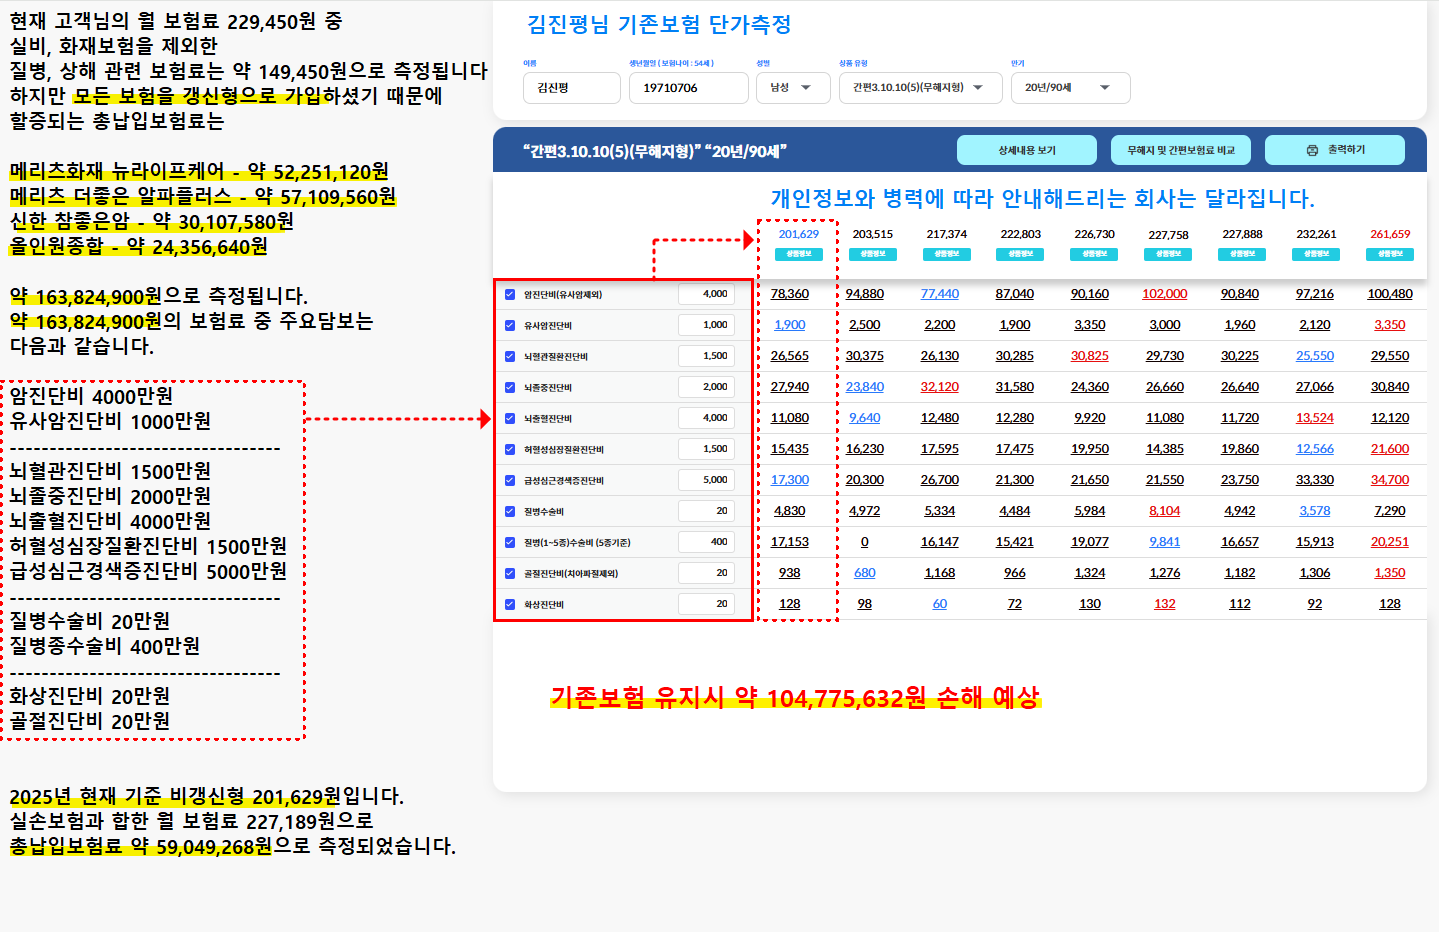Open the blue 680 premium link

(x=865, y=573)
